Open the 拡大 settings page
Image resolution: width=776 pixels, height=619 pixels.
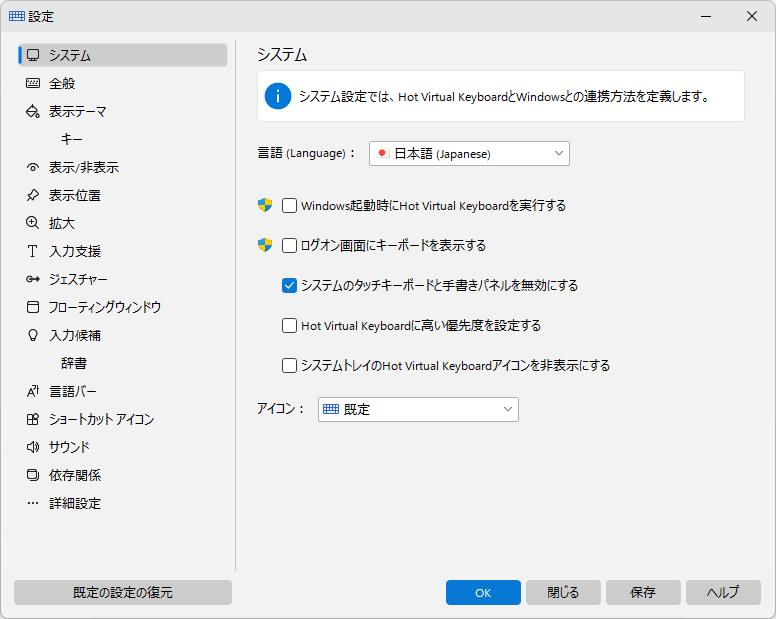tap(123, 223)
